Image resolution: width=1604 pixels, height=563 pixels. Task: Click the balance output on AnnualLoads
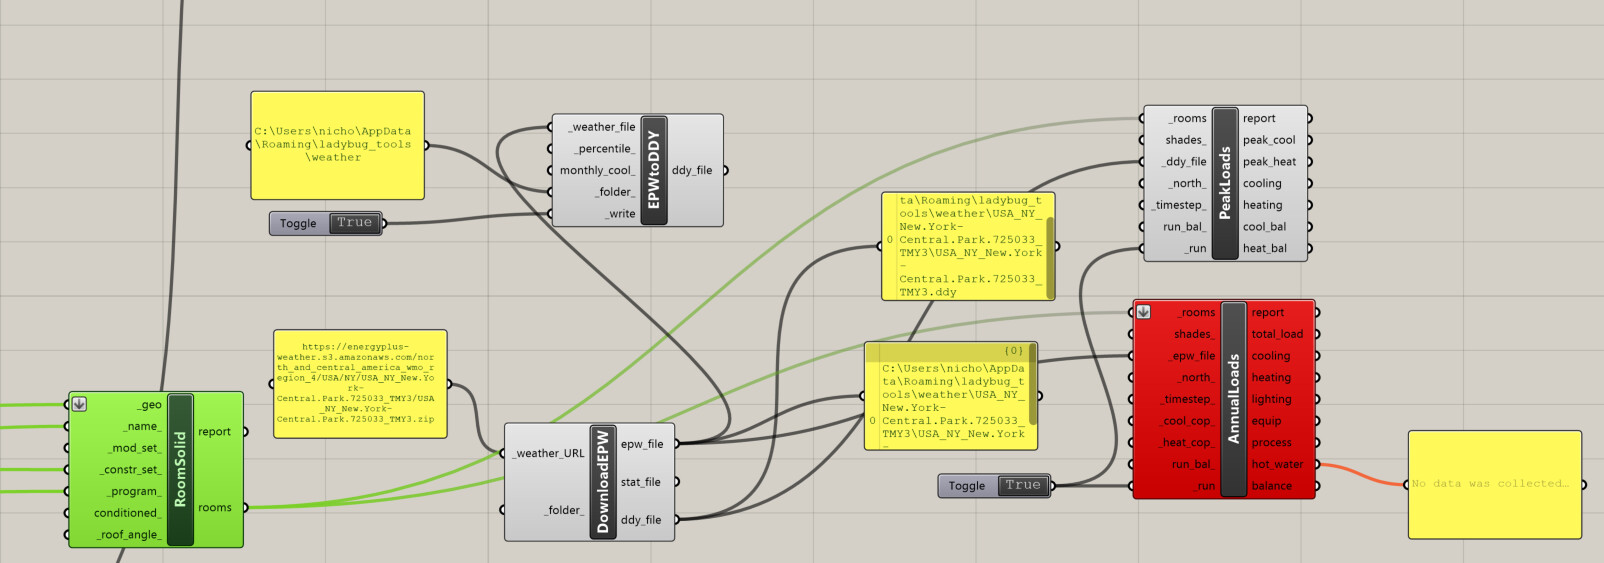point(1271,486)
